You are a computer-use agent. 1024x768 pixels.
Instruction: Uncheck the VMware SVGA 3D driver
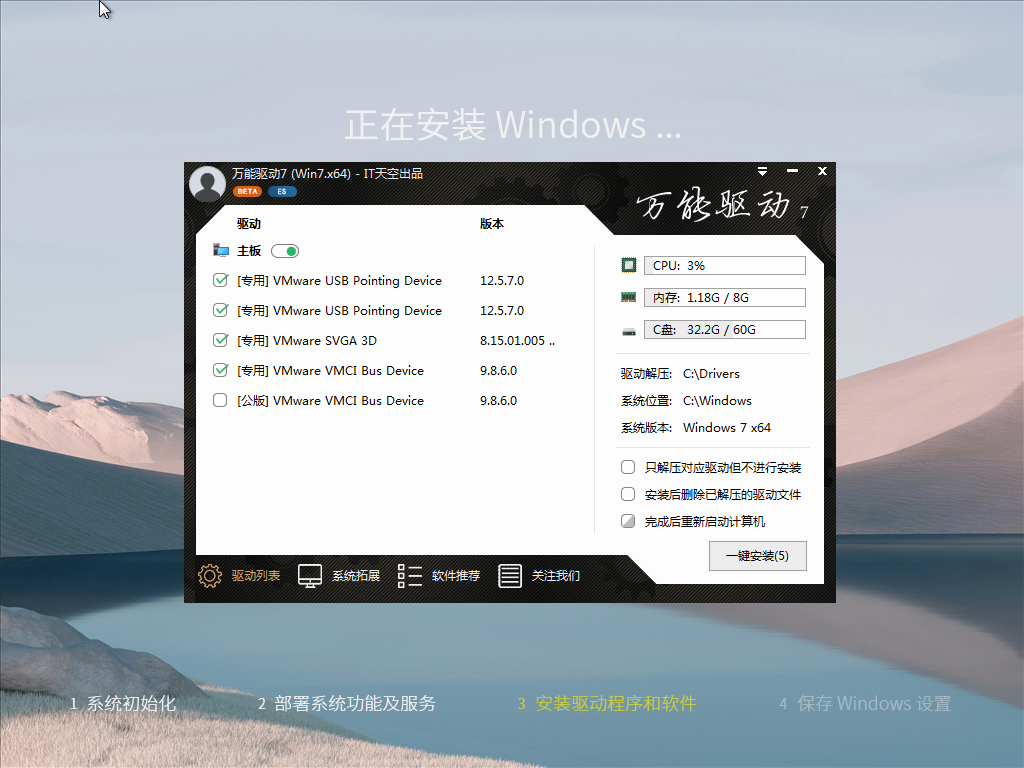point(221,341)
